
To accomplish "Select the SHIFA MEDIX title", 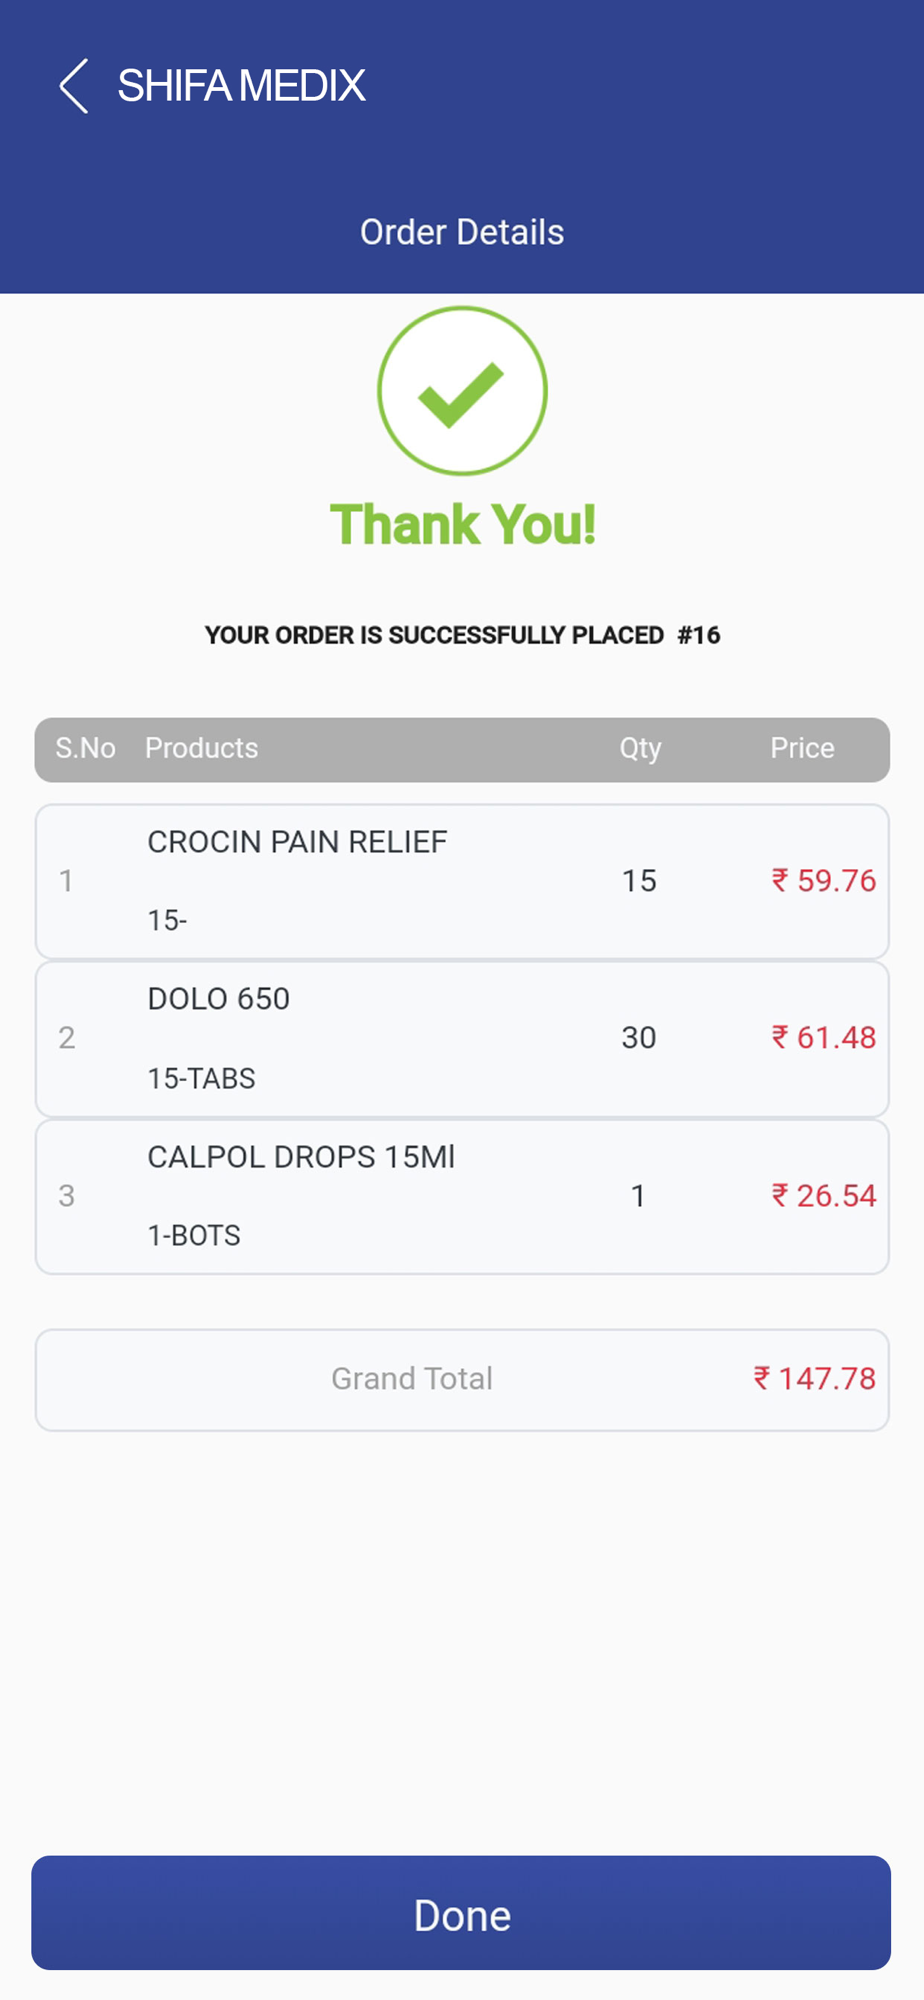I will [241, 86].
